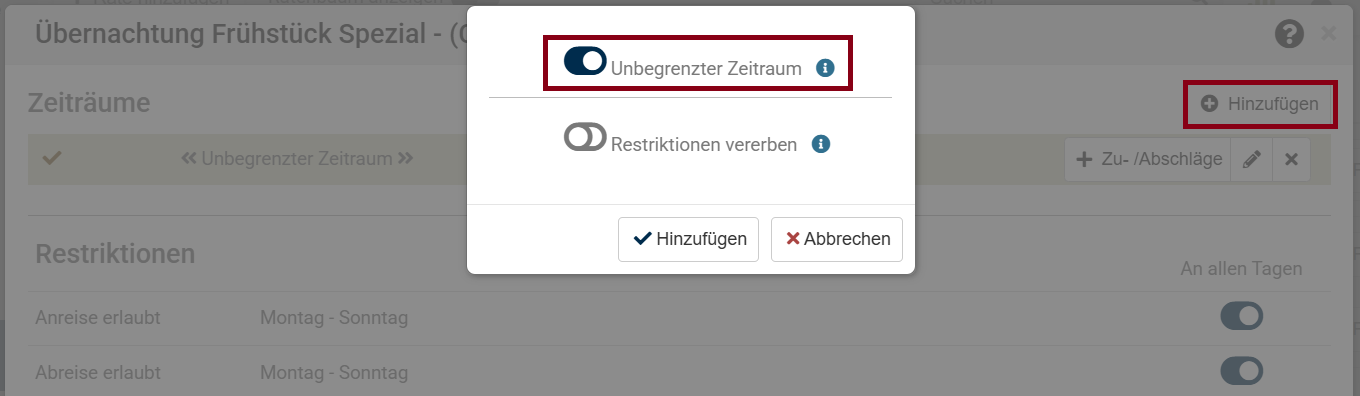Click left double-chevron of Unbegrenzter Zeitraum

pos(189,158)
